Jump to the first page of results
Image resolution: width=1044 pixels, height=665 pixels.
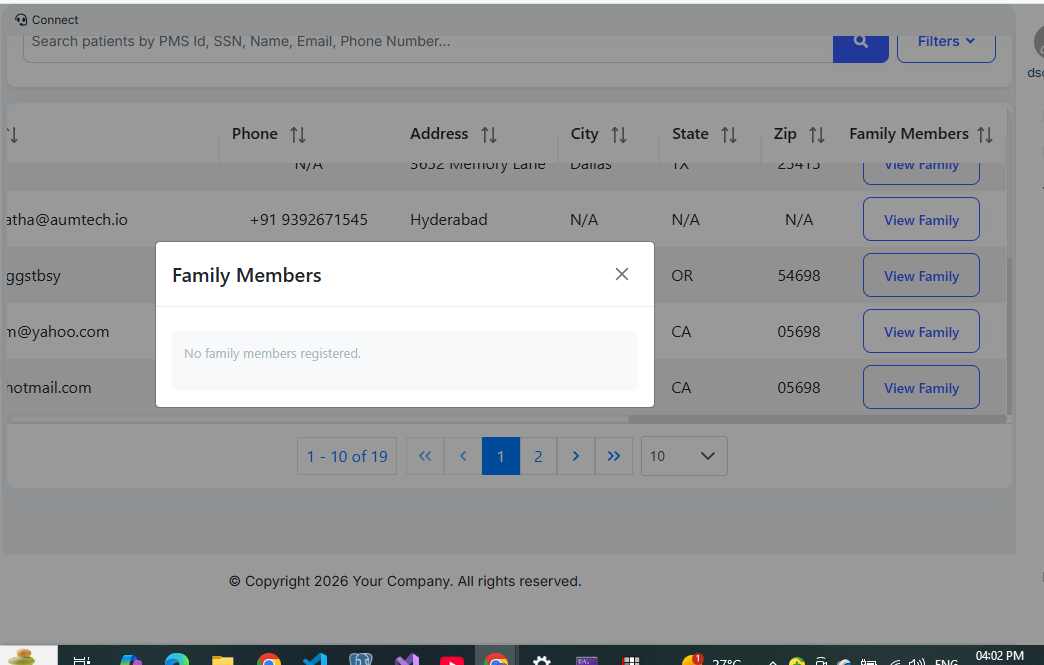coord(425,456)
